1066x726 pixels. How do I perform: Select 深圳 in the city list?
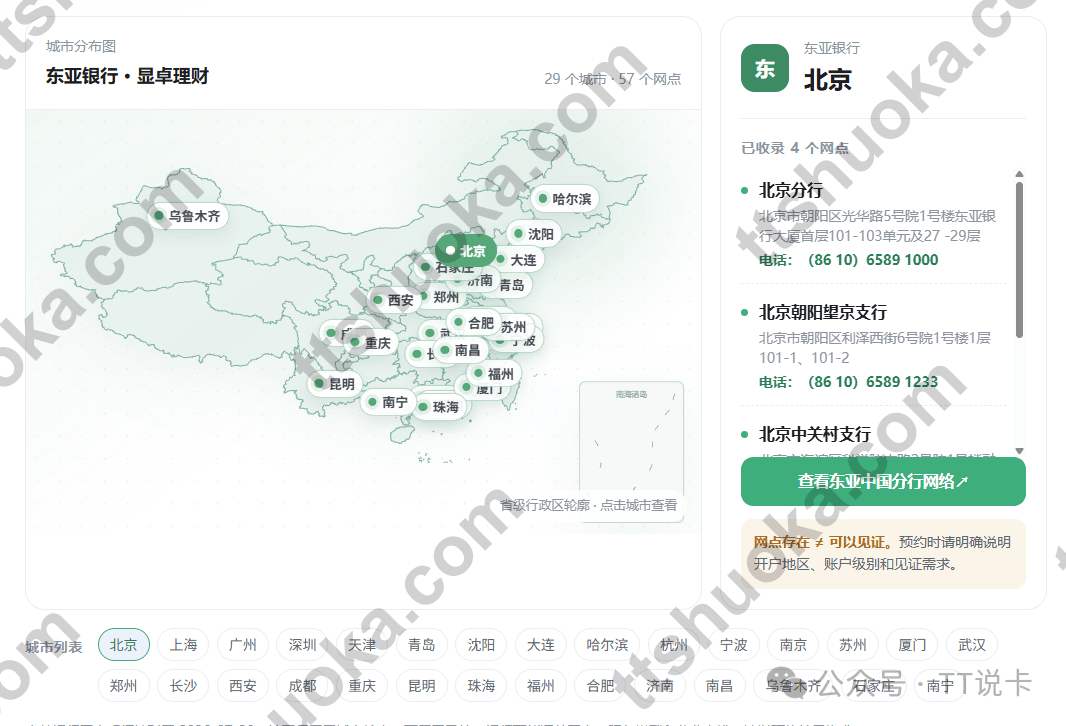(x=303, y=644)
